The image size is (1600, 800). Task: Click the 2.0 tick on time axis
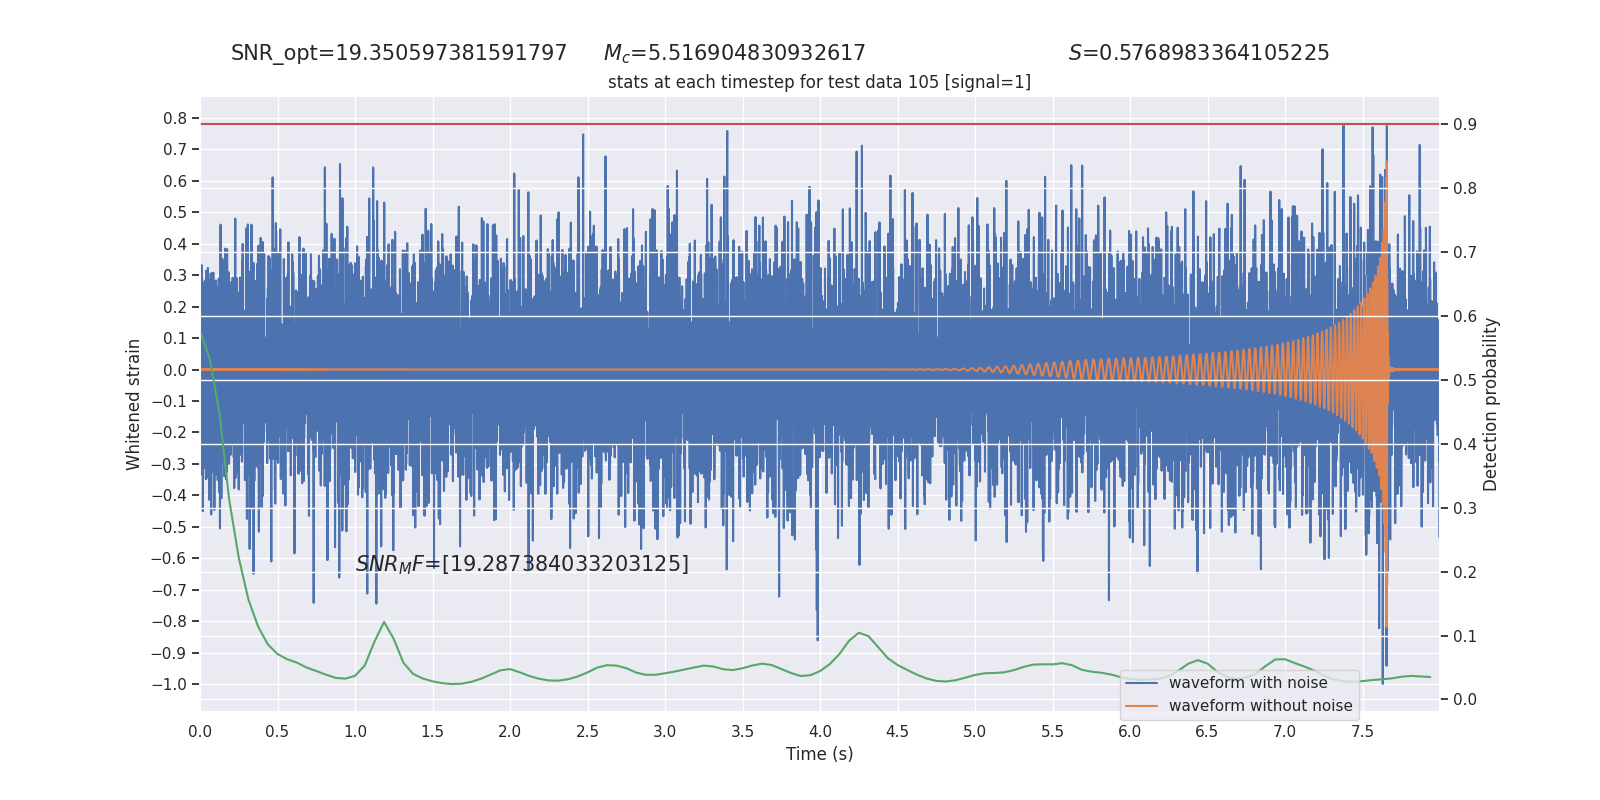pos(510,731)
